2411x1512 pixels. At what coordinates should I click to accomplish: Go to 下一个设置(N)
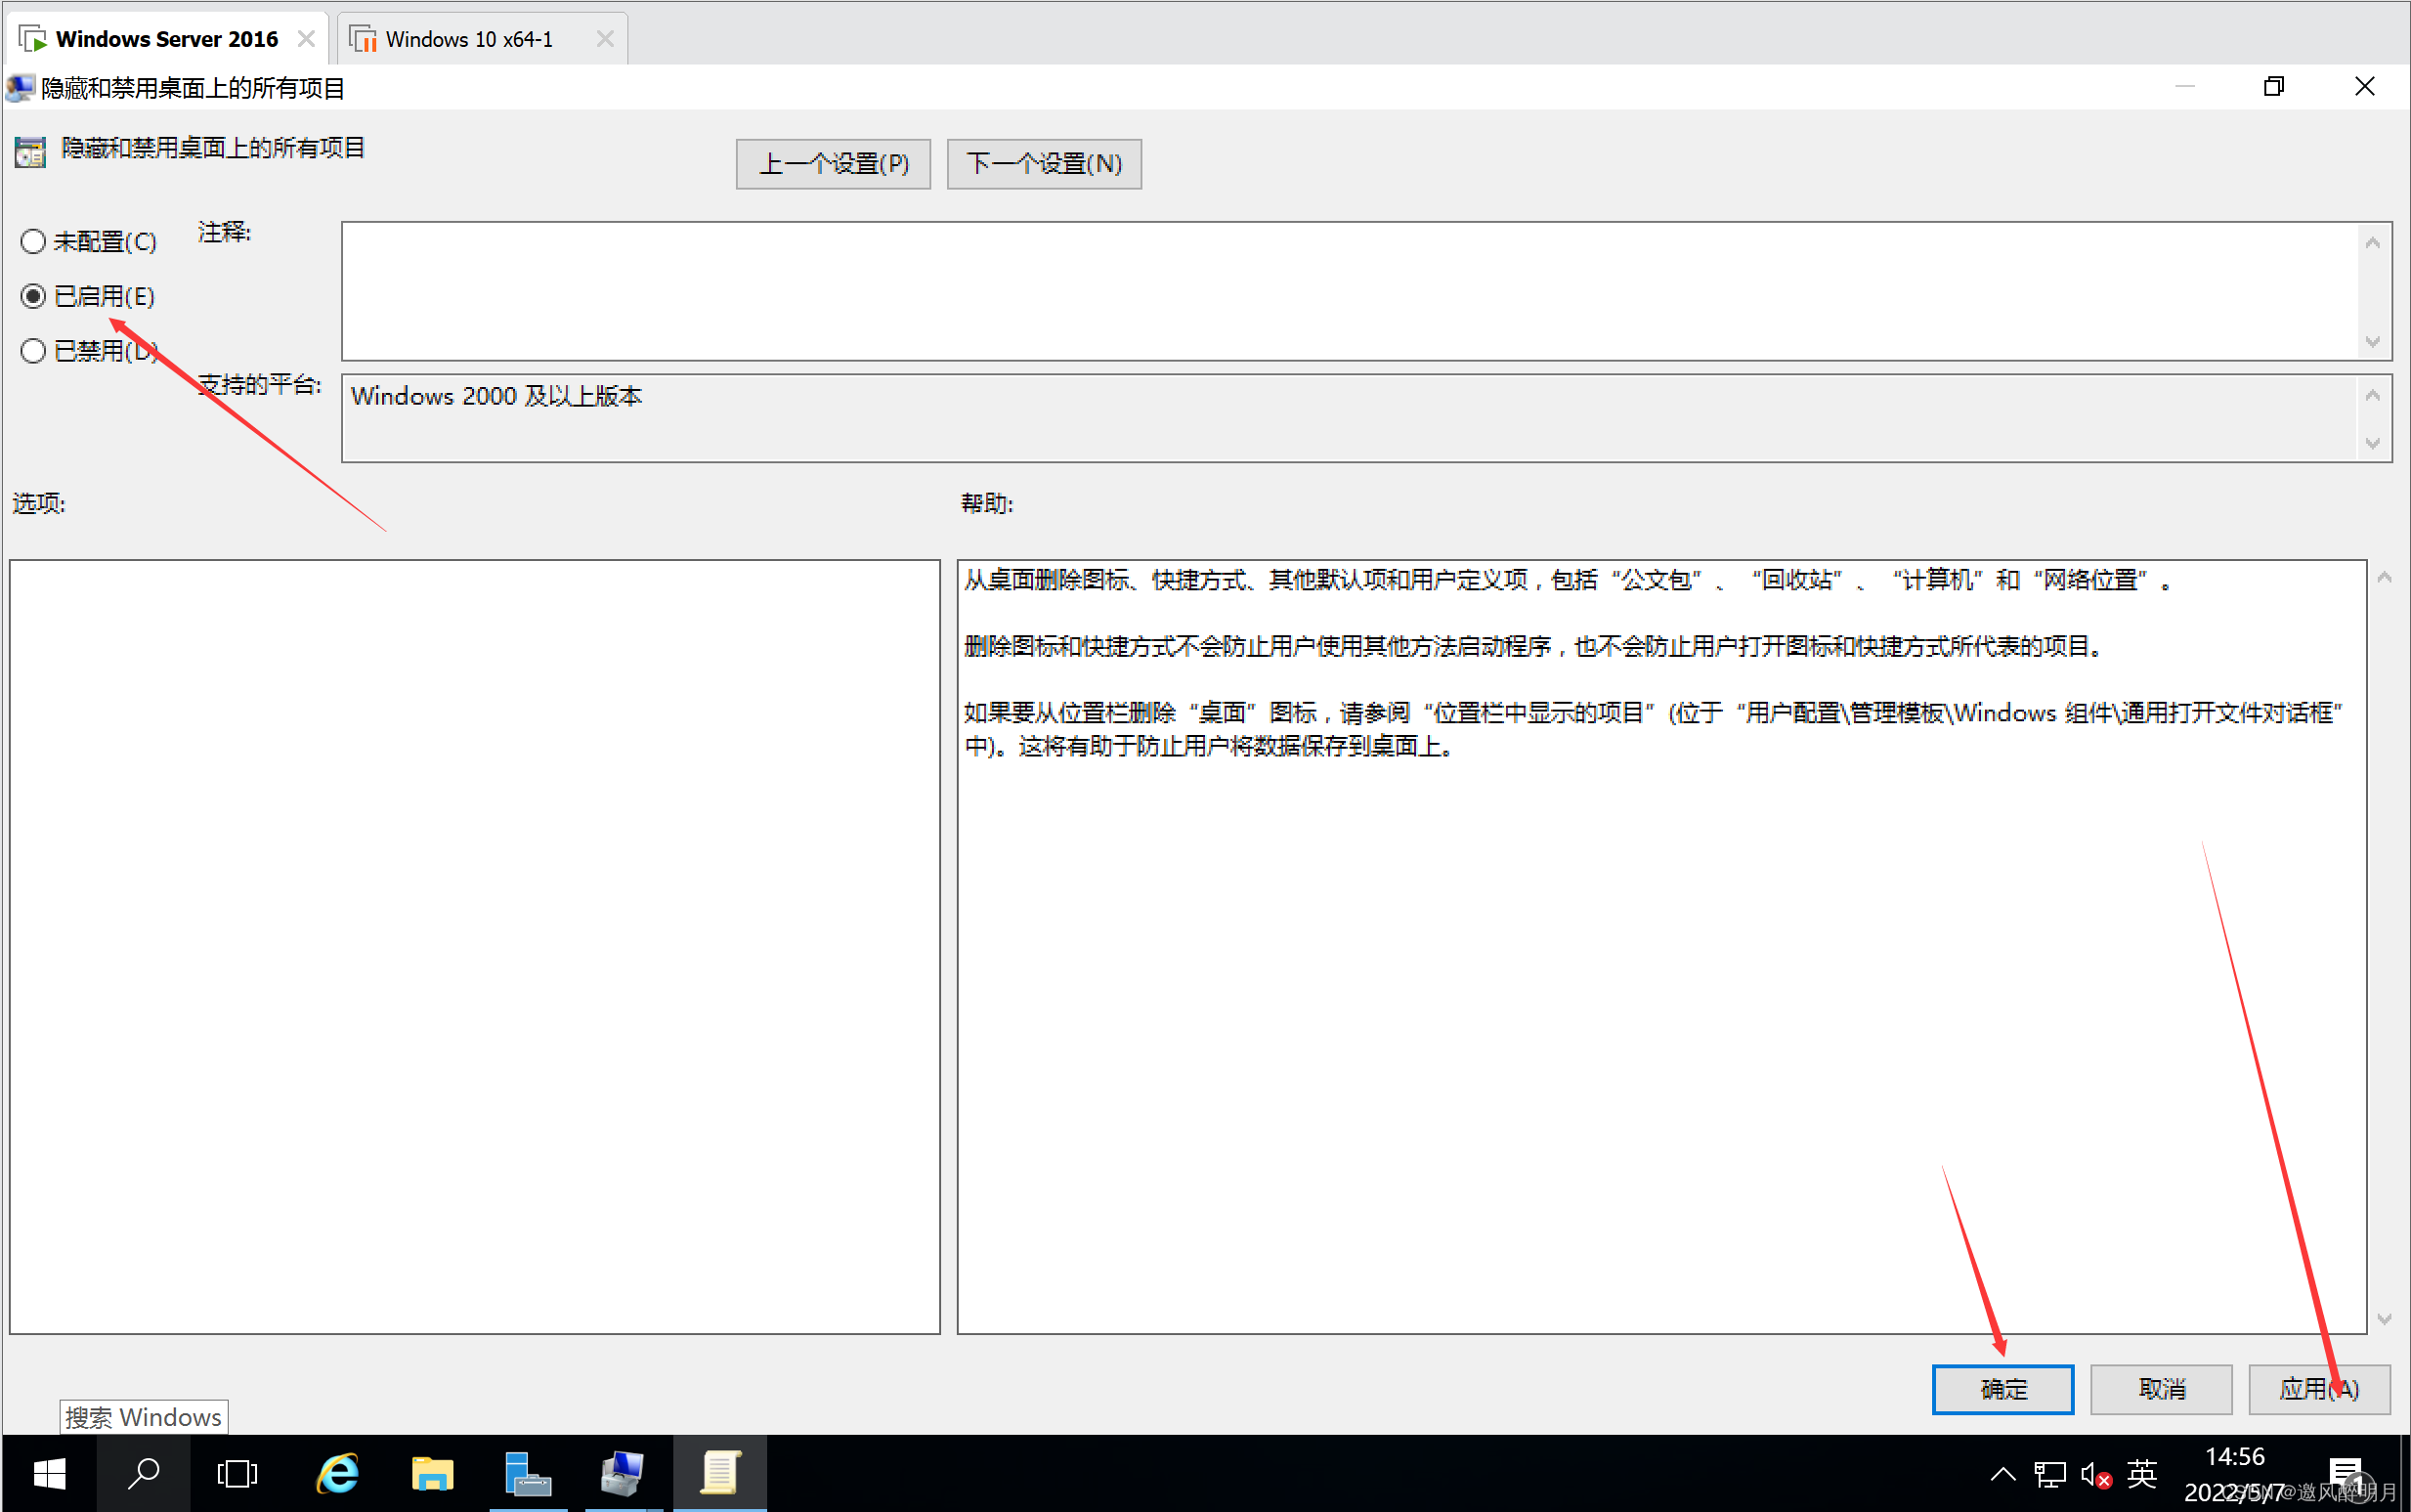1044,163
